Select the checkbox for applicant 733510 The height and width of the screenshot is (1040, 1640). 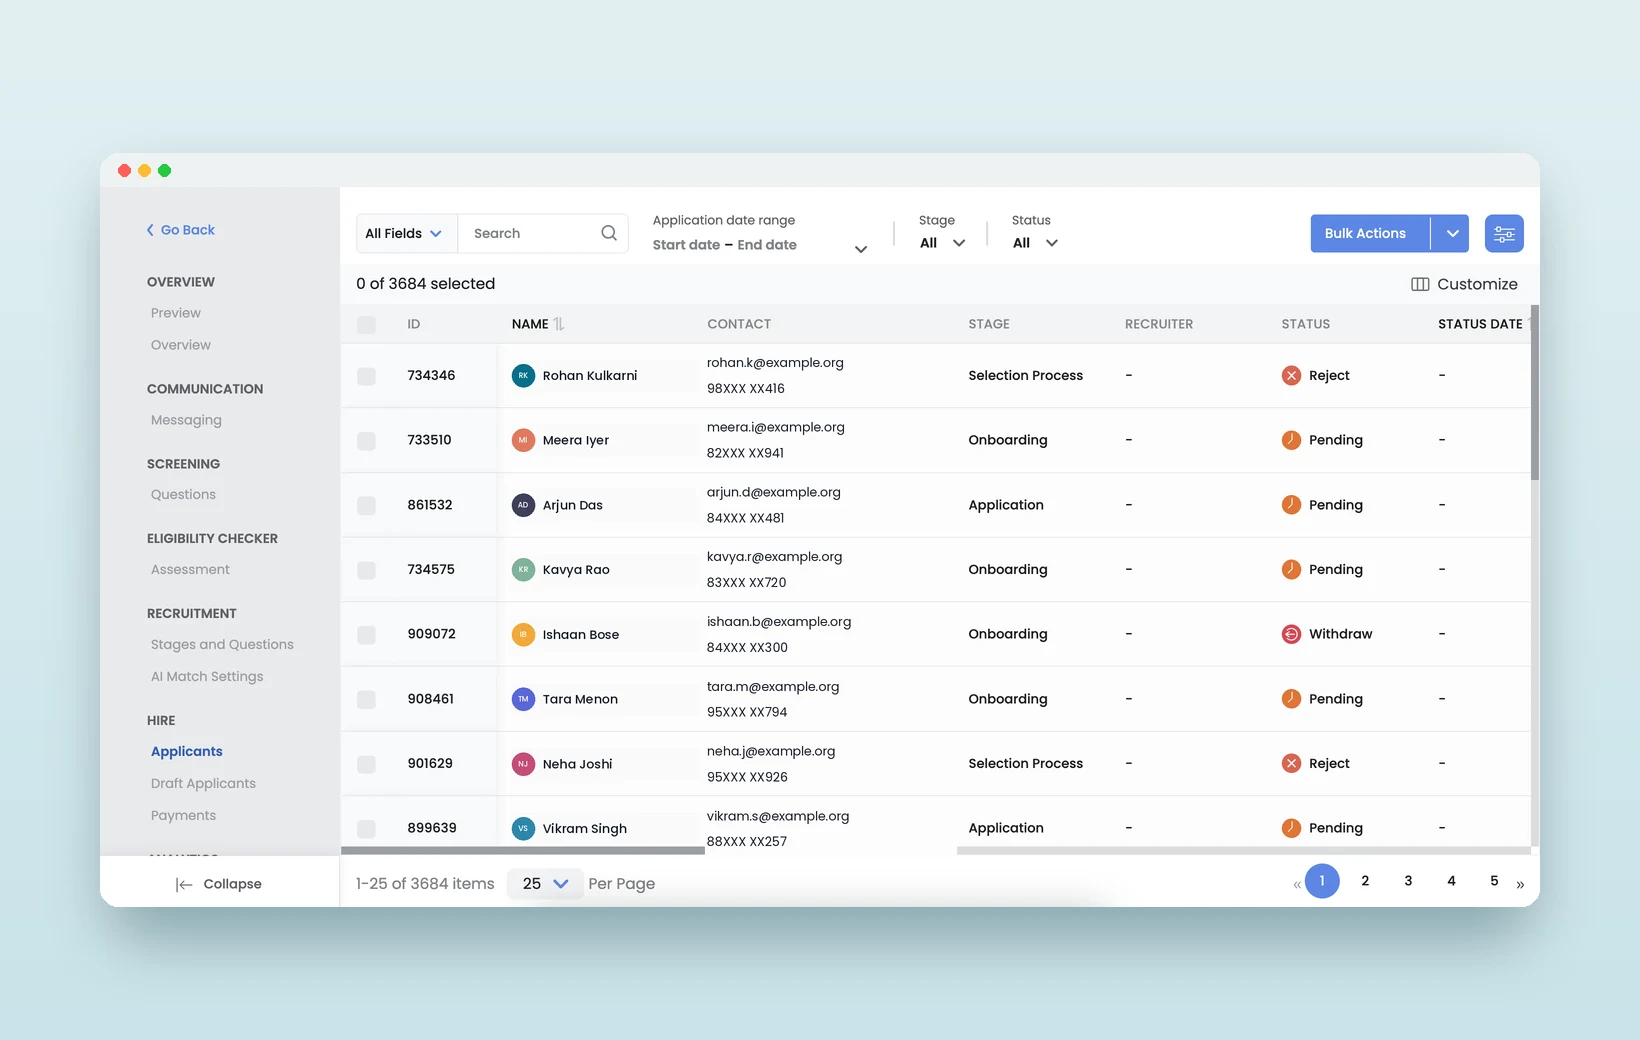[x=366, y=441]
